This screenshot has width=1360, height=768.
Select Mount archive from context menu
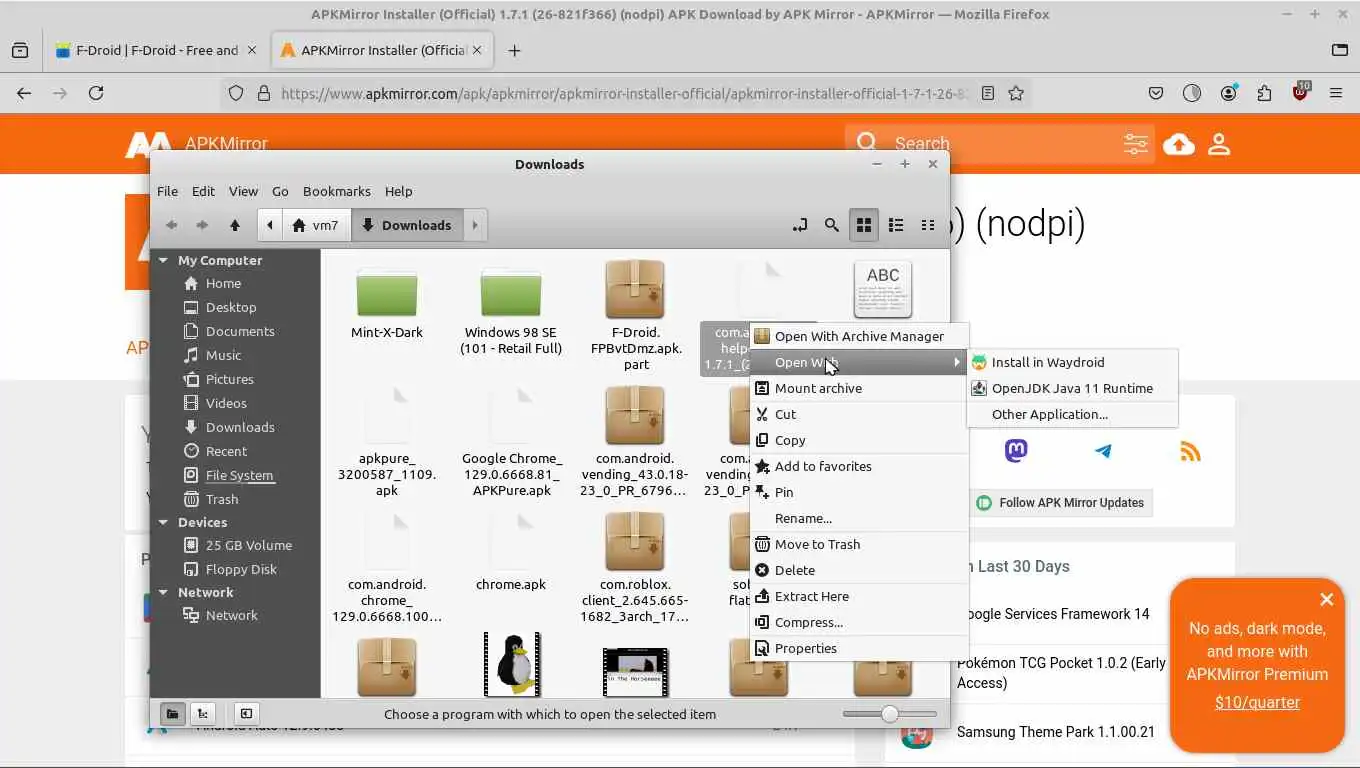pos(859,388)
